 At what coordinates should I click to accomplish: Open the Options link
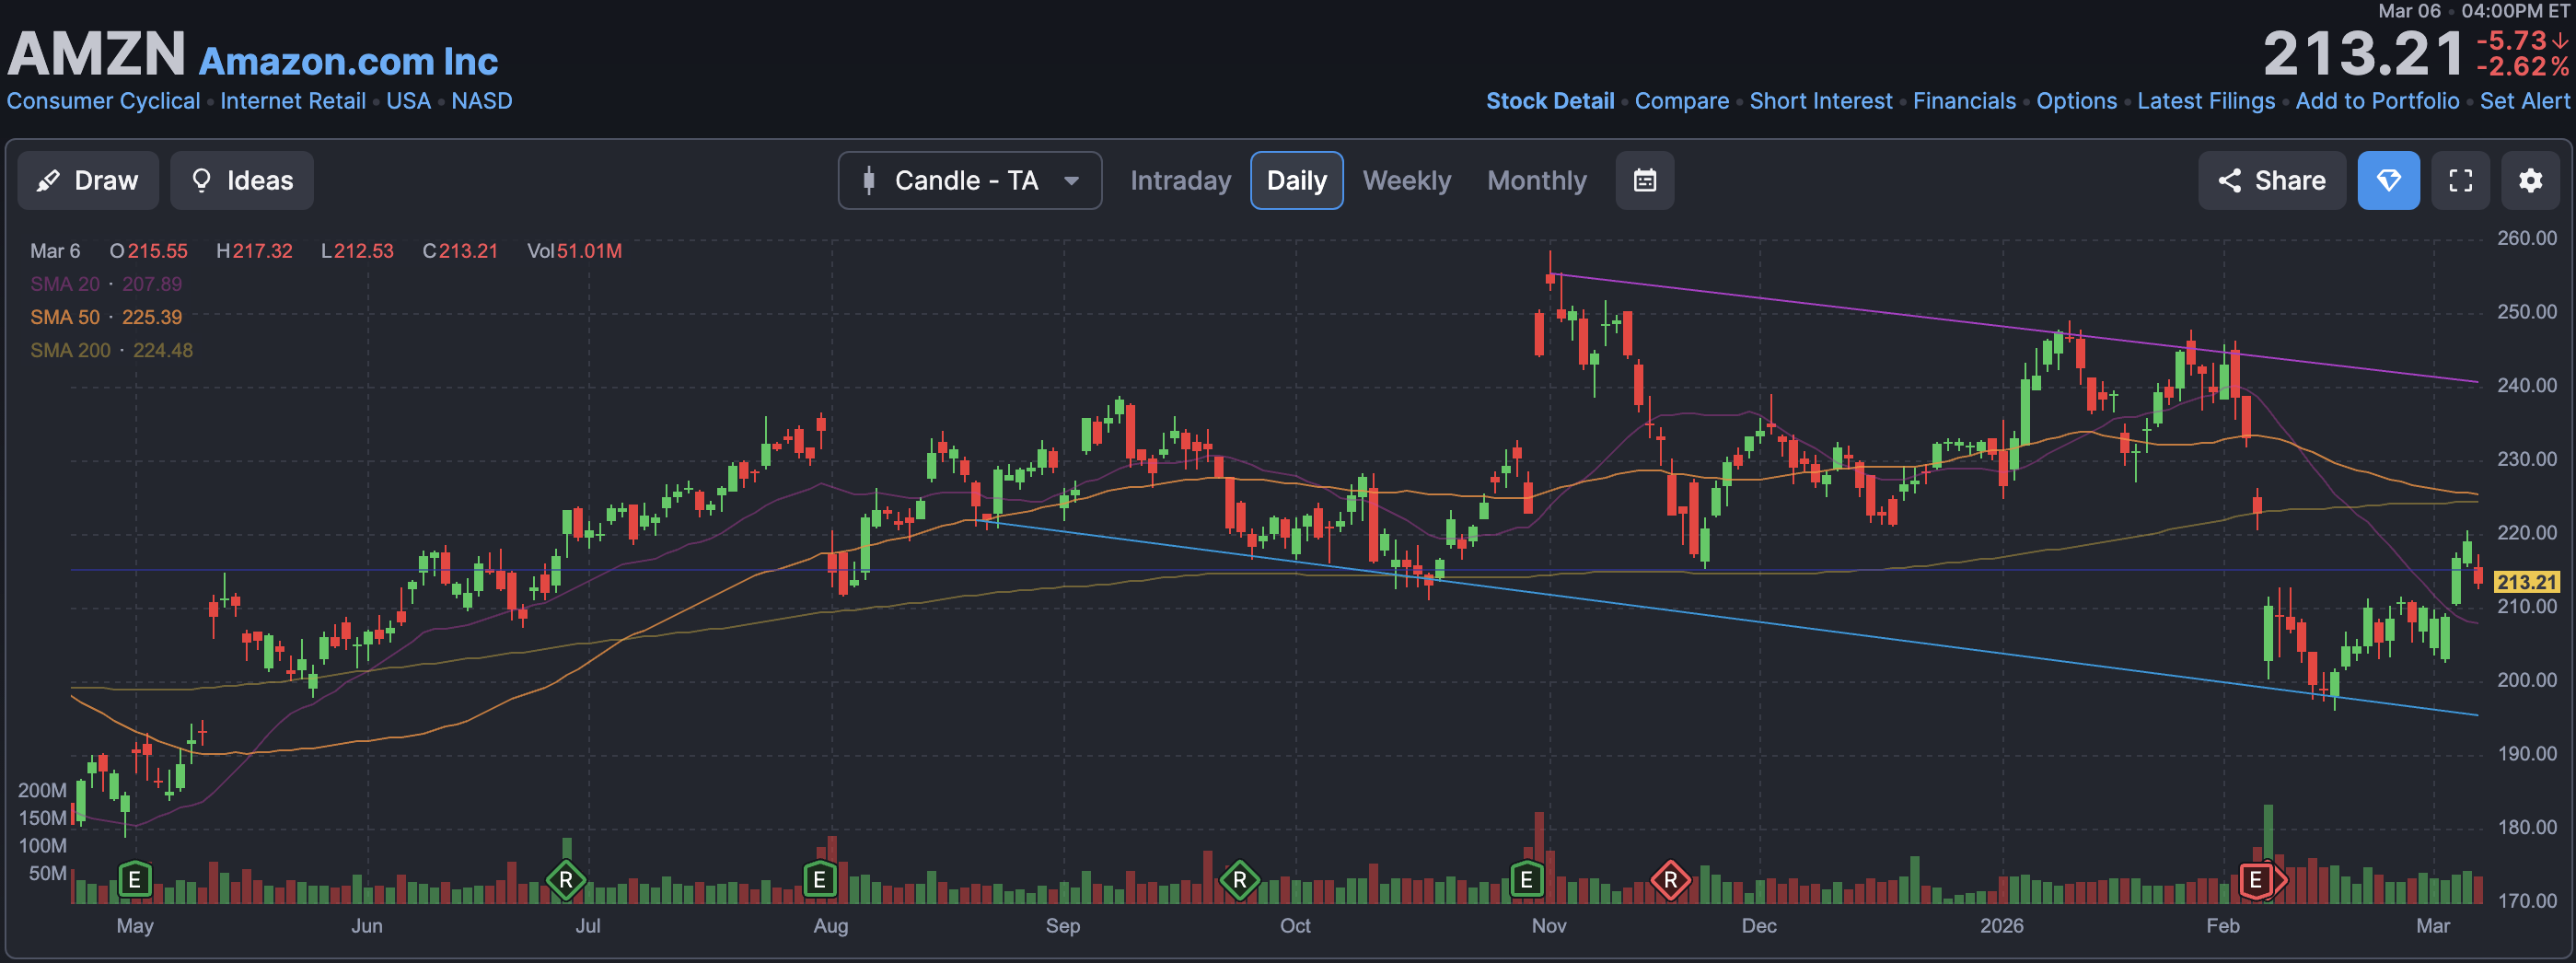[2077, 101]
